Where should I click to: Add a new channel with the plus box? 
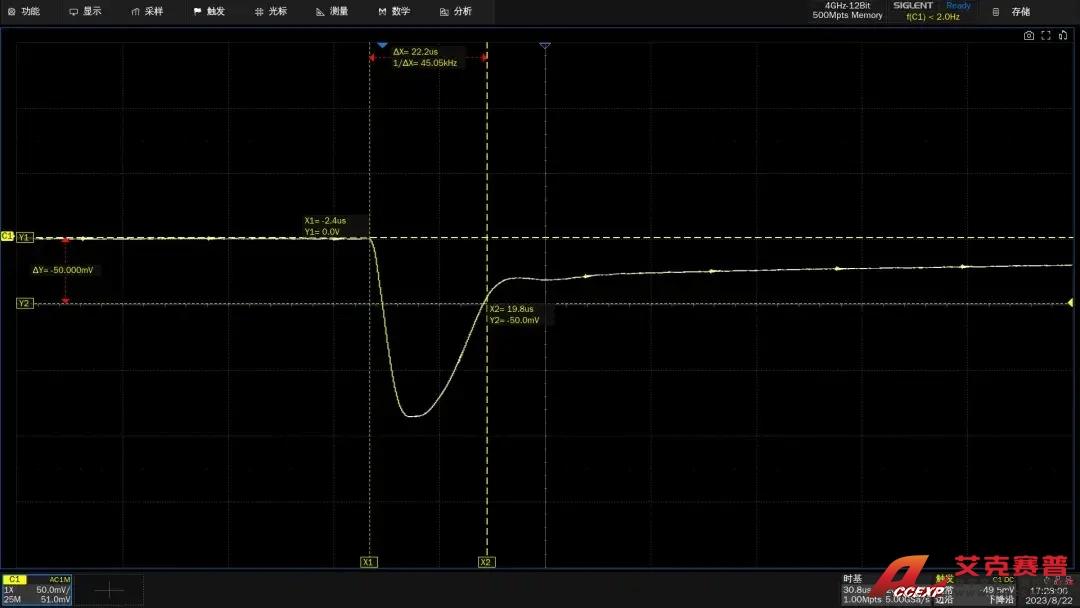(109, 590)
